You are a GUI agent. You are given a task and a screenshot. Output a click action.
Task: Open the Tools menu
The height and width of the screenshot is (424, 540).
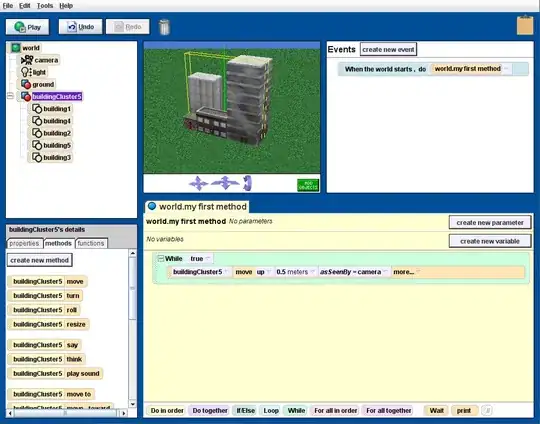(x=45, y=6)
